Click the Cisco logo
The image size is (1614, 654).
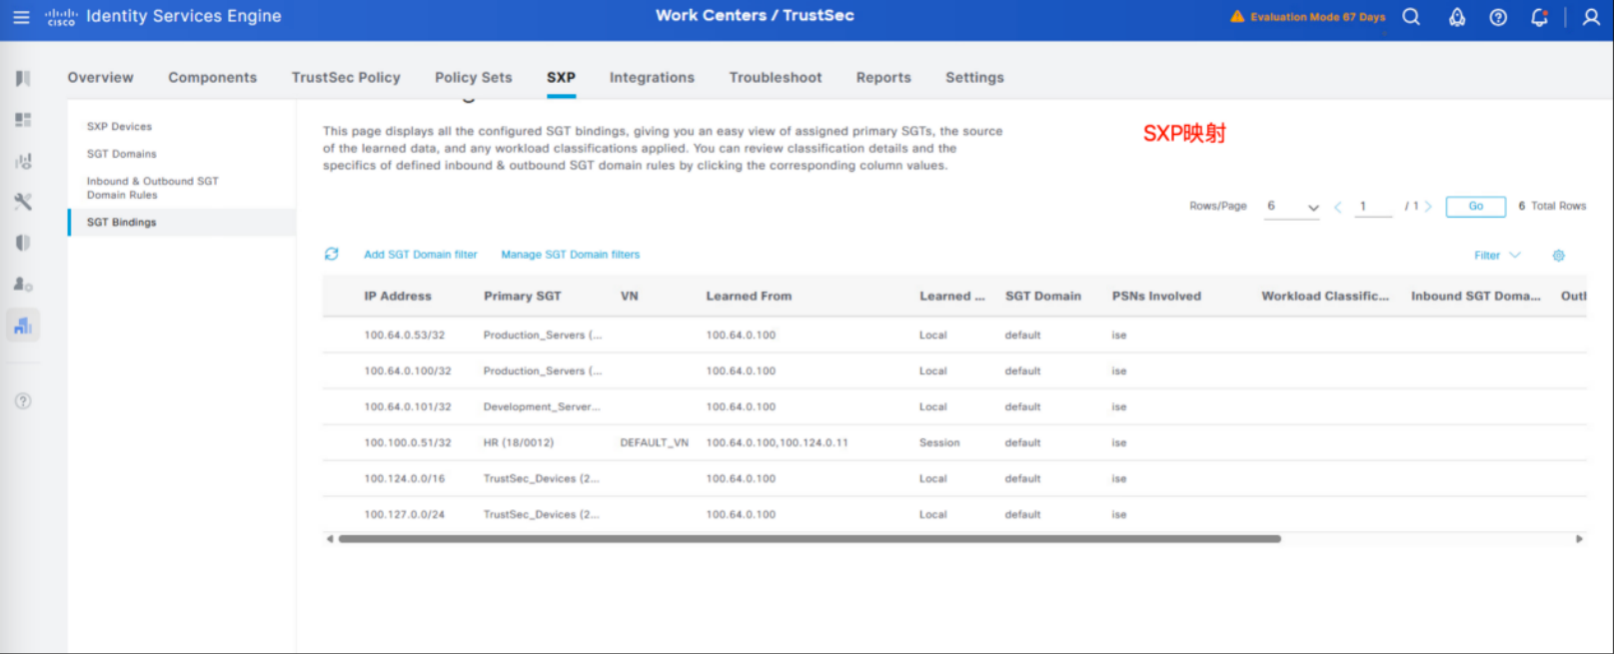click(x=61, y=17)
